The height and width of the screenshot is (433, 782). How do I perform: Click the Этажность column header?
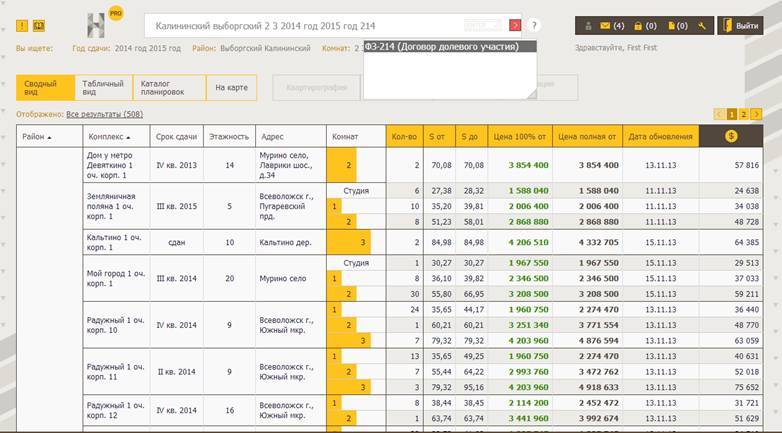click(x=229, y=136)
